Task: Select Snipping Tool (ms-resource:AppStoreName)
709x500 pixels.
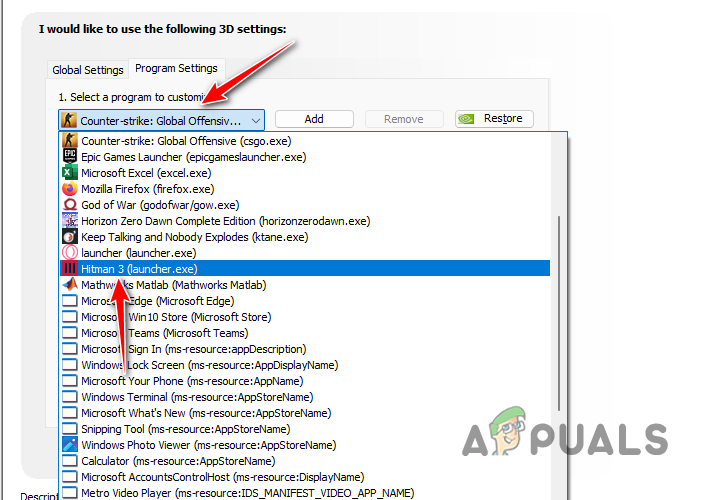Action: click(x=305, y=429)
